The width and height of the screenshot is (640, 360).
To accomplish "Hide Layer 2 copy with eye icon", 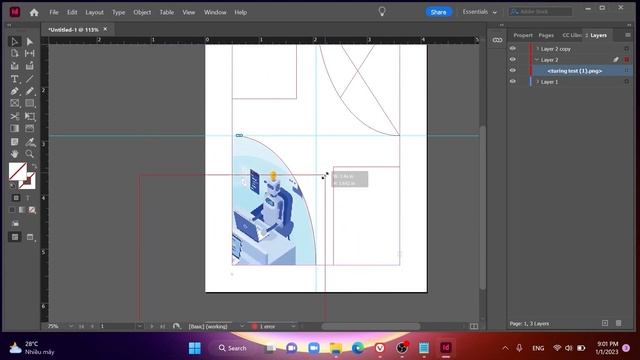I will pos(513,49).
